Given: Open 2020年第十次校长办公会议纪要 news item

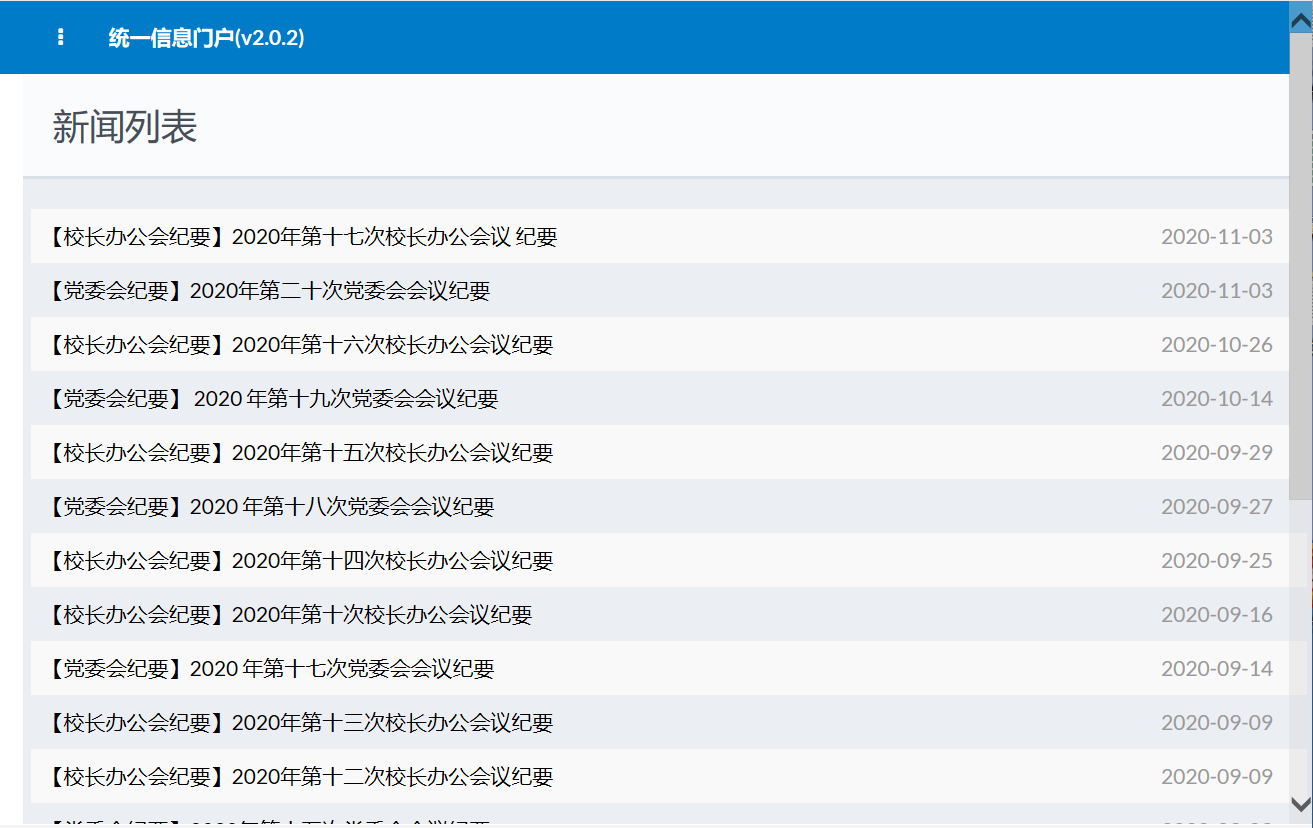Looking at the screenshot, I should click(289, 615).
